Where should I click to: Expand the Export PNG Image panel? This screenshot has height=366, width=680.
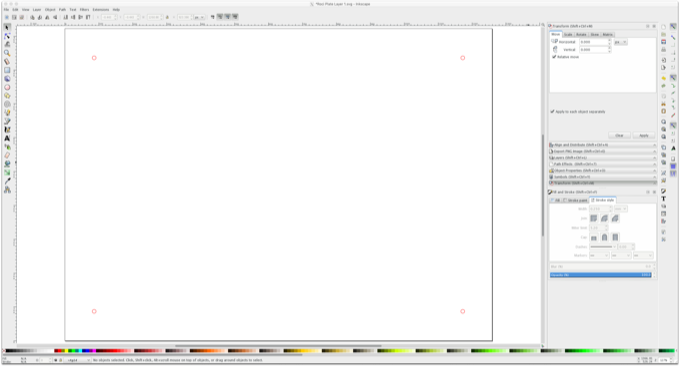coord(602,151)
